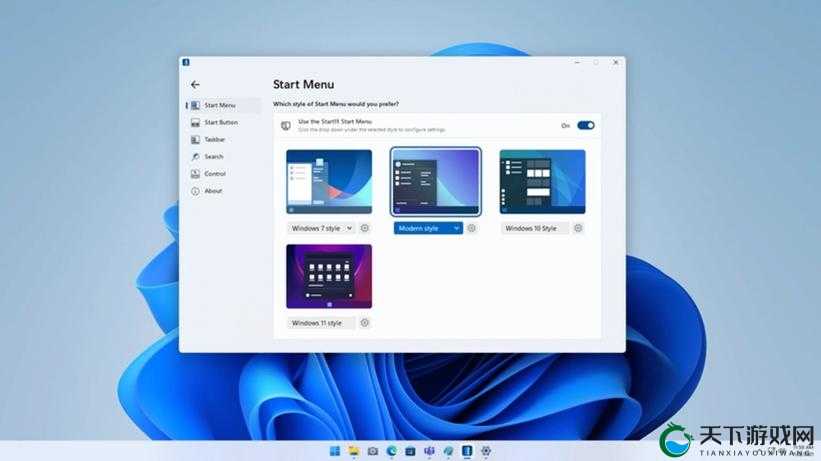Select the Windows 11 style label button

[321, 323]
